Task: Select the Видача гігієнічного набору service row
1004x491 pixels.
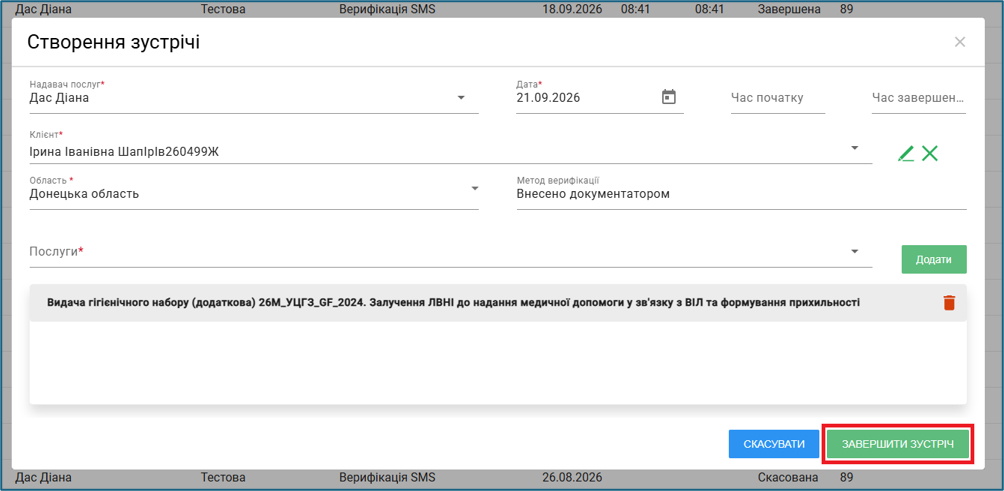Action: [498, 302]
